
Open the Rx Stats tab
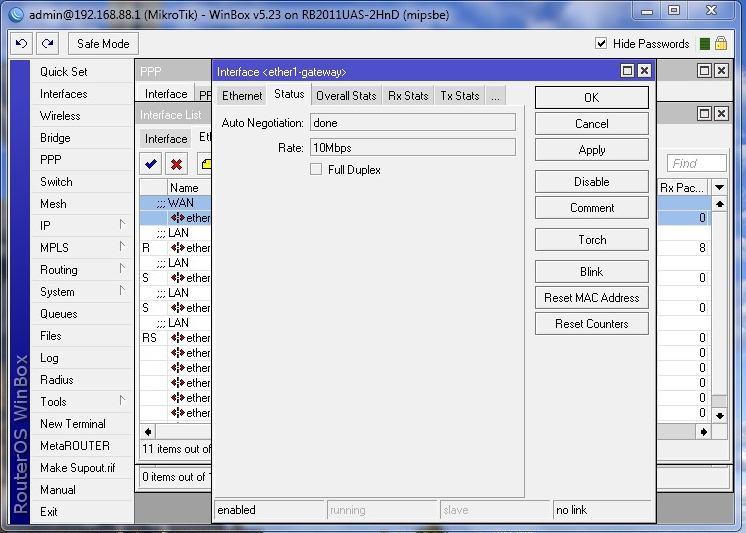[408, 96]
